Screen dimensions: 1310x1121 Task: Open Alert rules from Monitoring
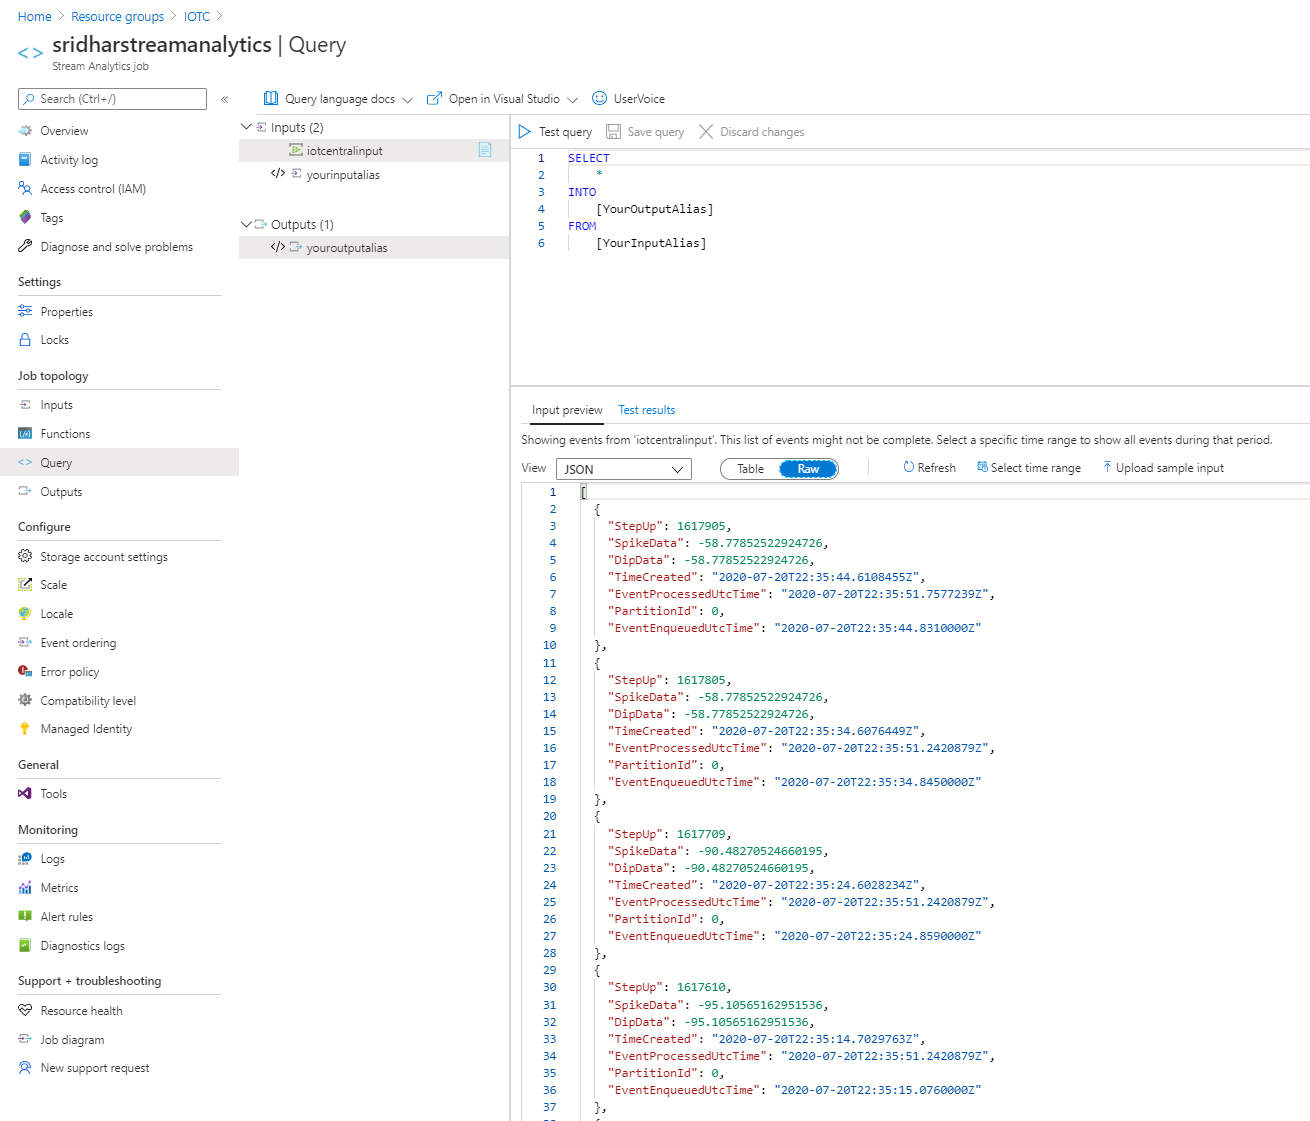click(x=66, y=916)
